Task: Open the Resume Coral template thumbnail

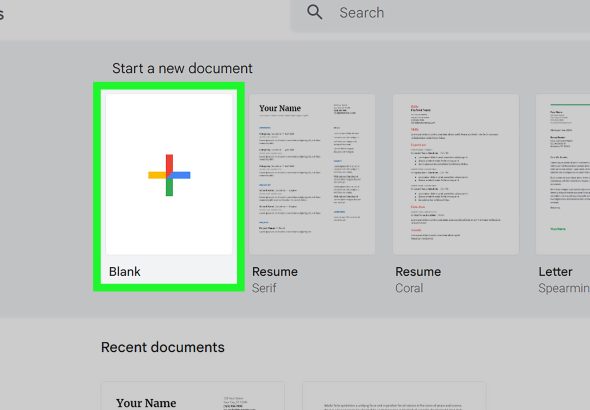Action: [456, 174]
